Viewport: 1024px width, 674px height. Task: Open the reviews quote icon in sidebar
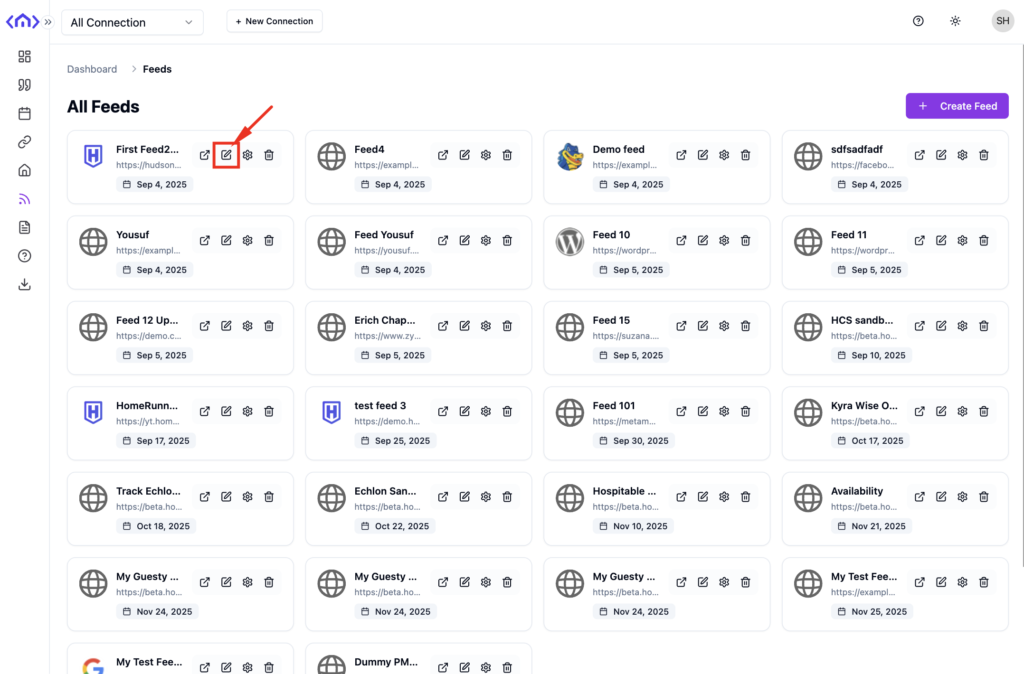pyautogui.click(x=25, y=85)
